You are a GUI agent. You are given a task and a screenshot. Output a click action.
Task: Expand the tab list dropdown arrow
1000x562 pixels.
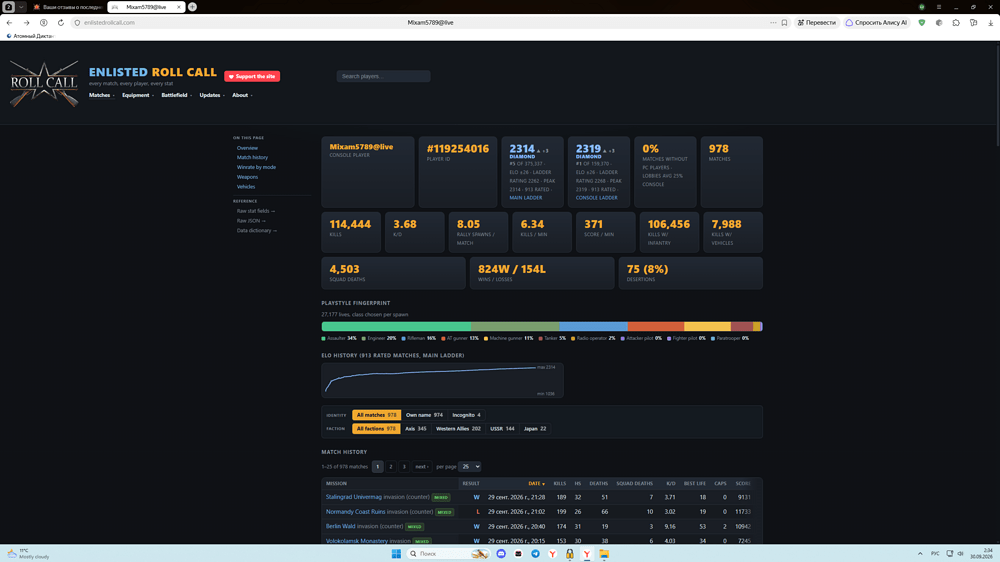(x=21, y=7)
